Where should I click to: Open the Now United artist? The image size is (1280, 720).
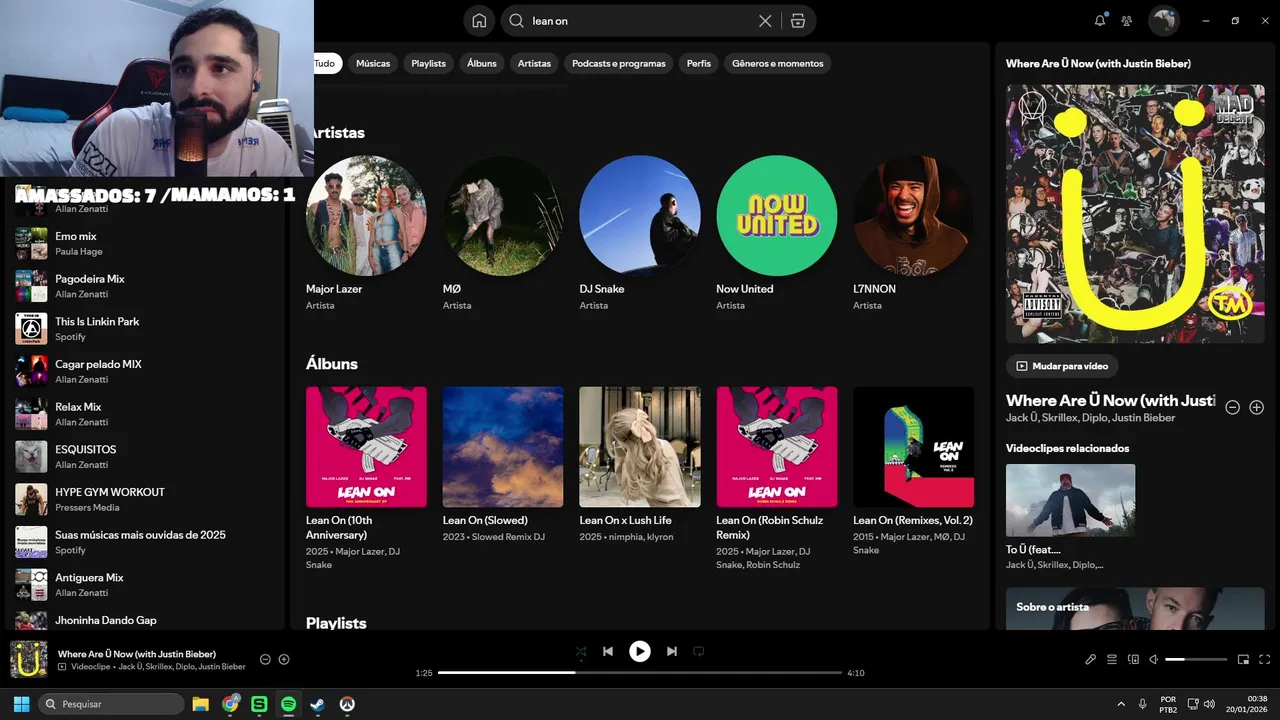(x=777, y=215)
